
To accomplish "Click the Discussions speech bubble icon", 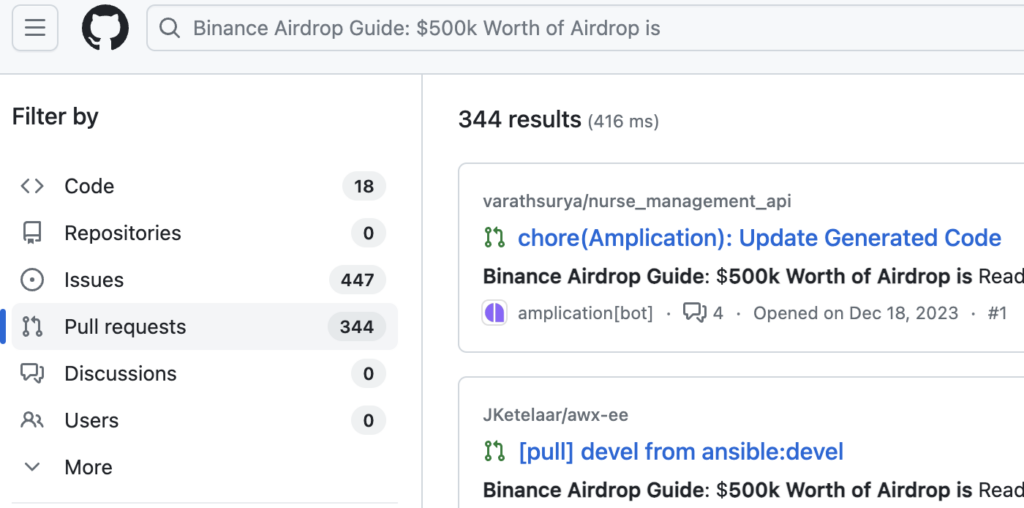I will click(x=32, y=374).
